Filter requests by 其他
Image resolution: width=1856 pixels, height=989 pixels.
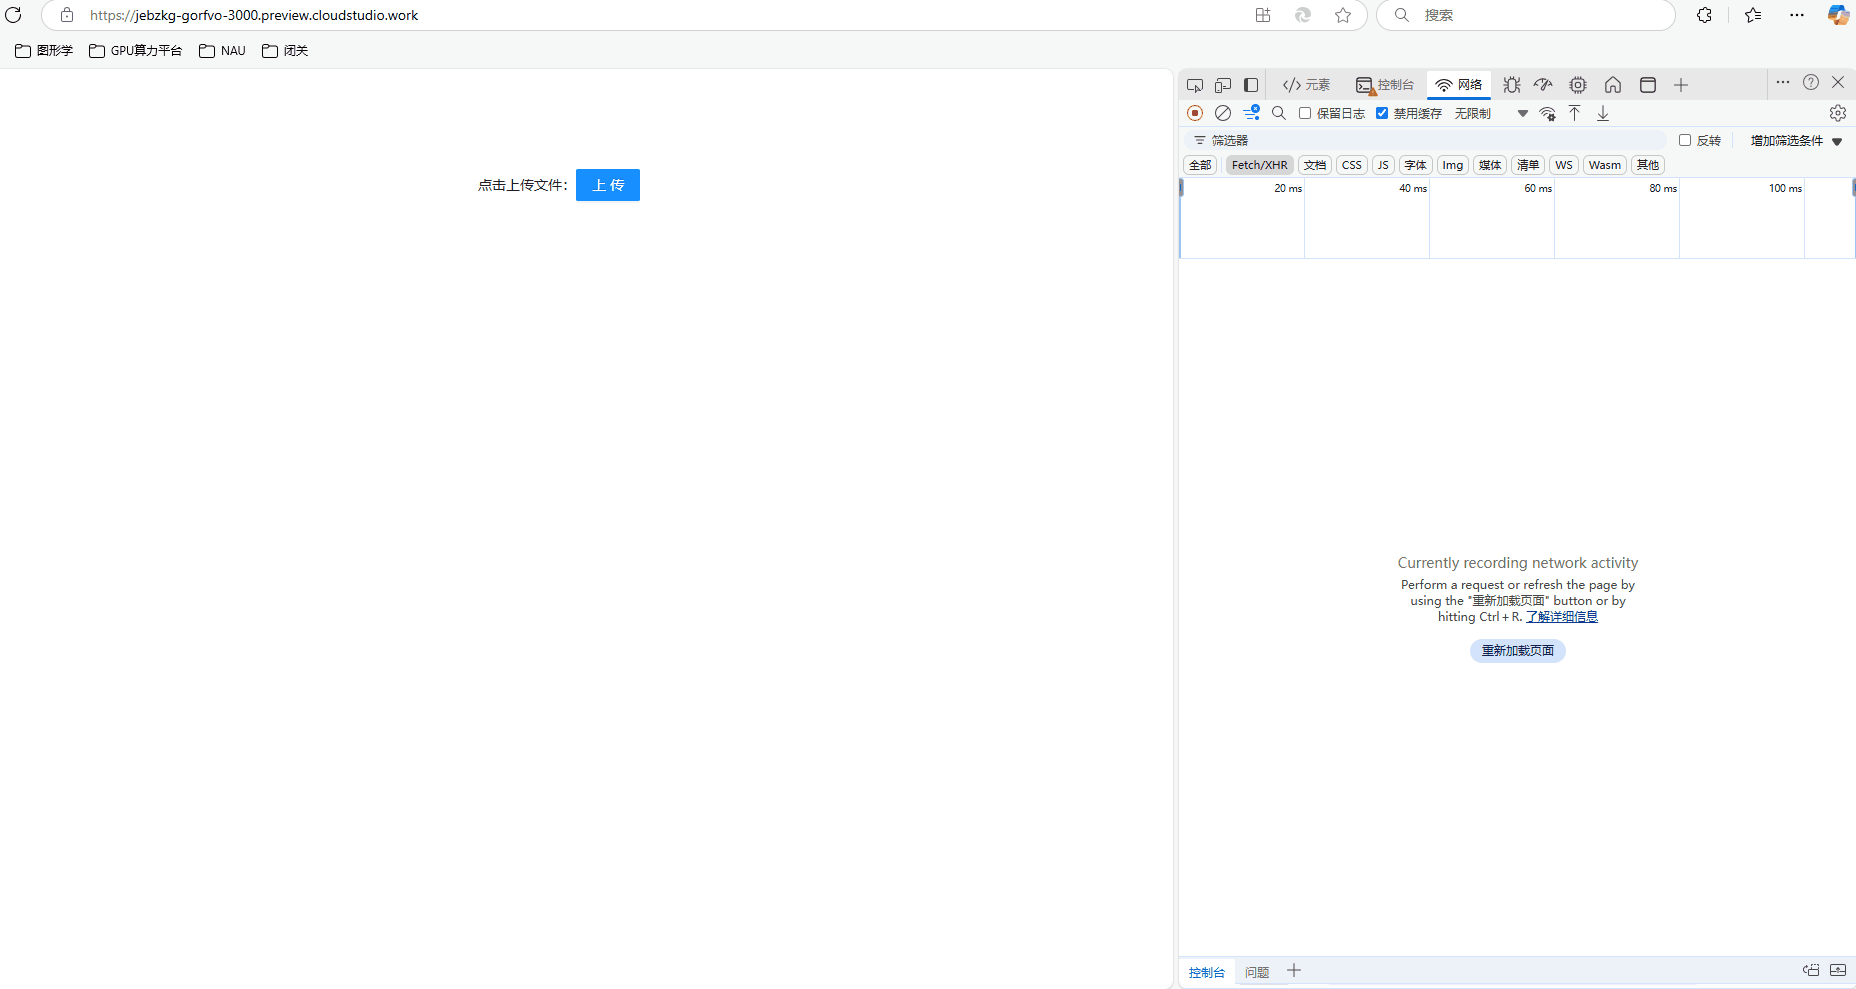pos(1648,165)
